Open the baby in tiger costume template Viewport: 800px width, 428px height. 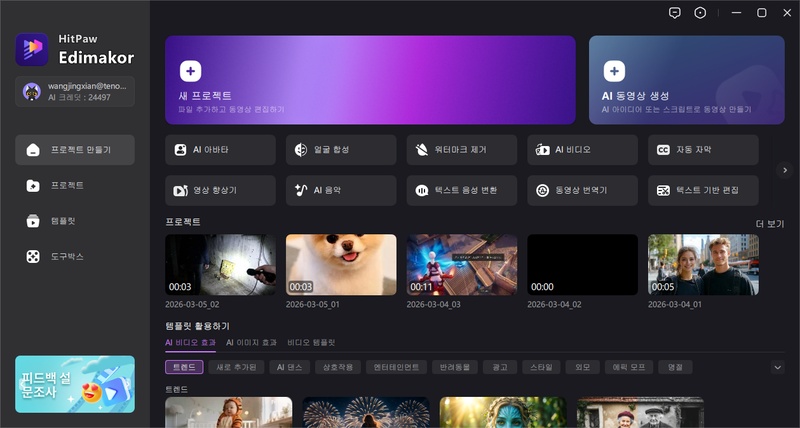pos(229,412)
